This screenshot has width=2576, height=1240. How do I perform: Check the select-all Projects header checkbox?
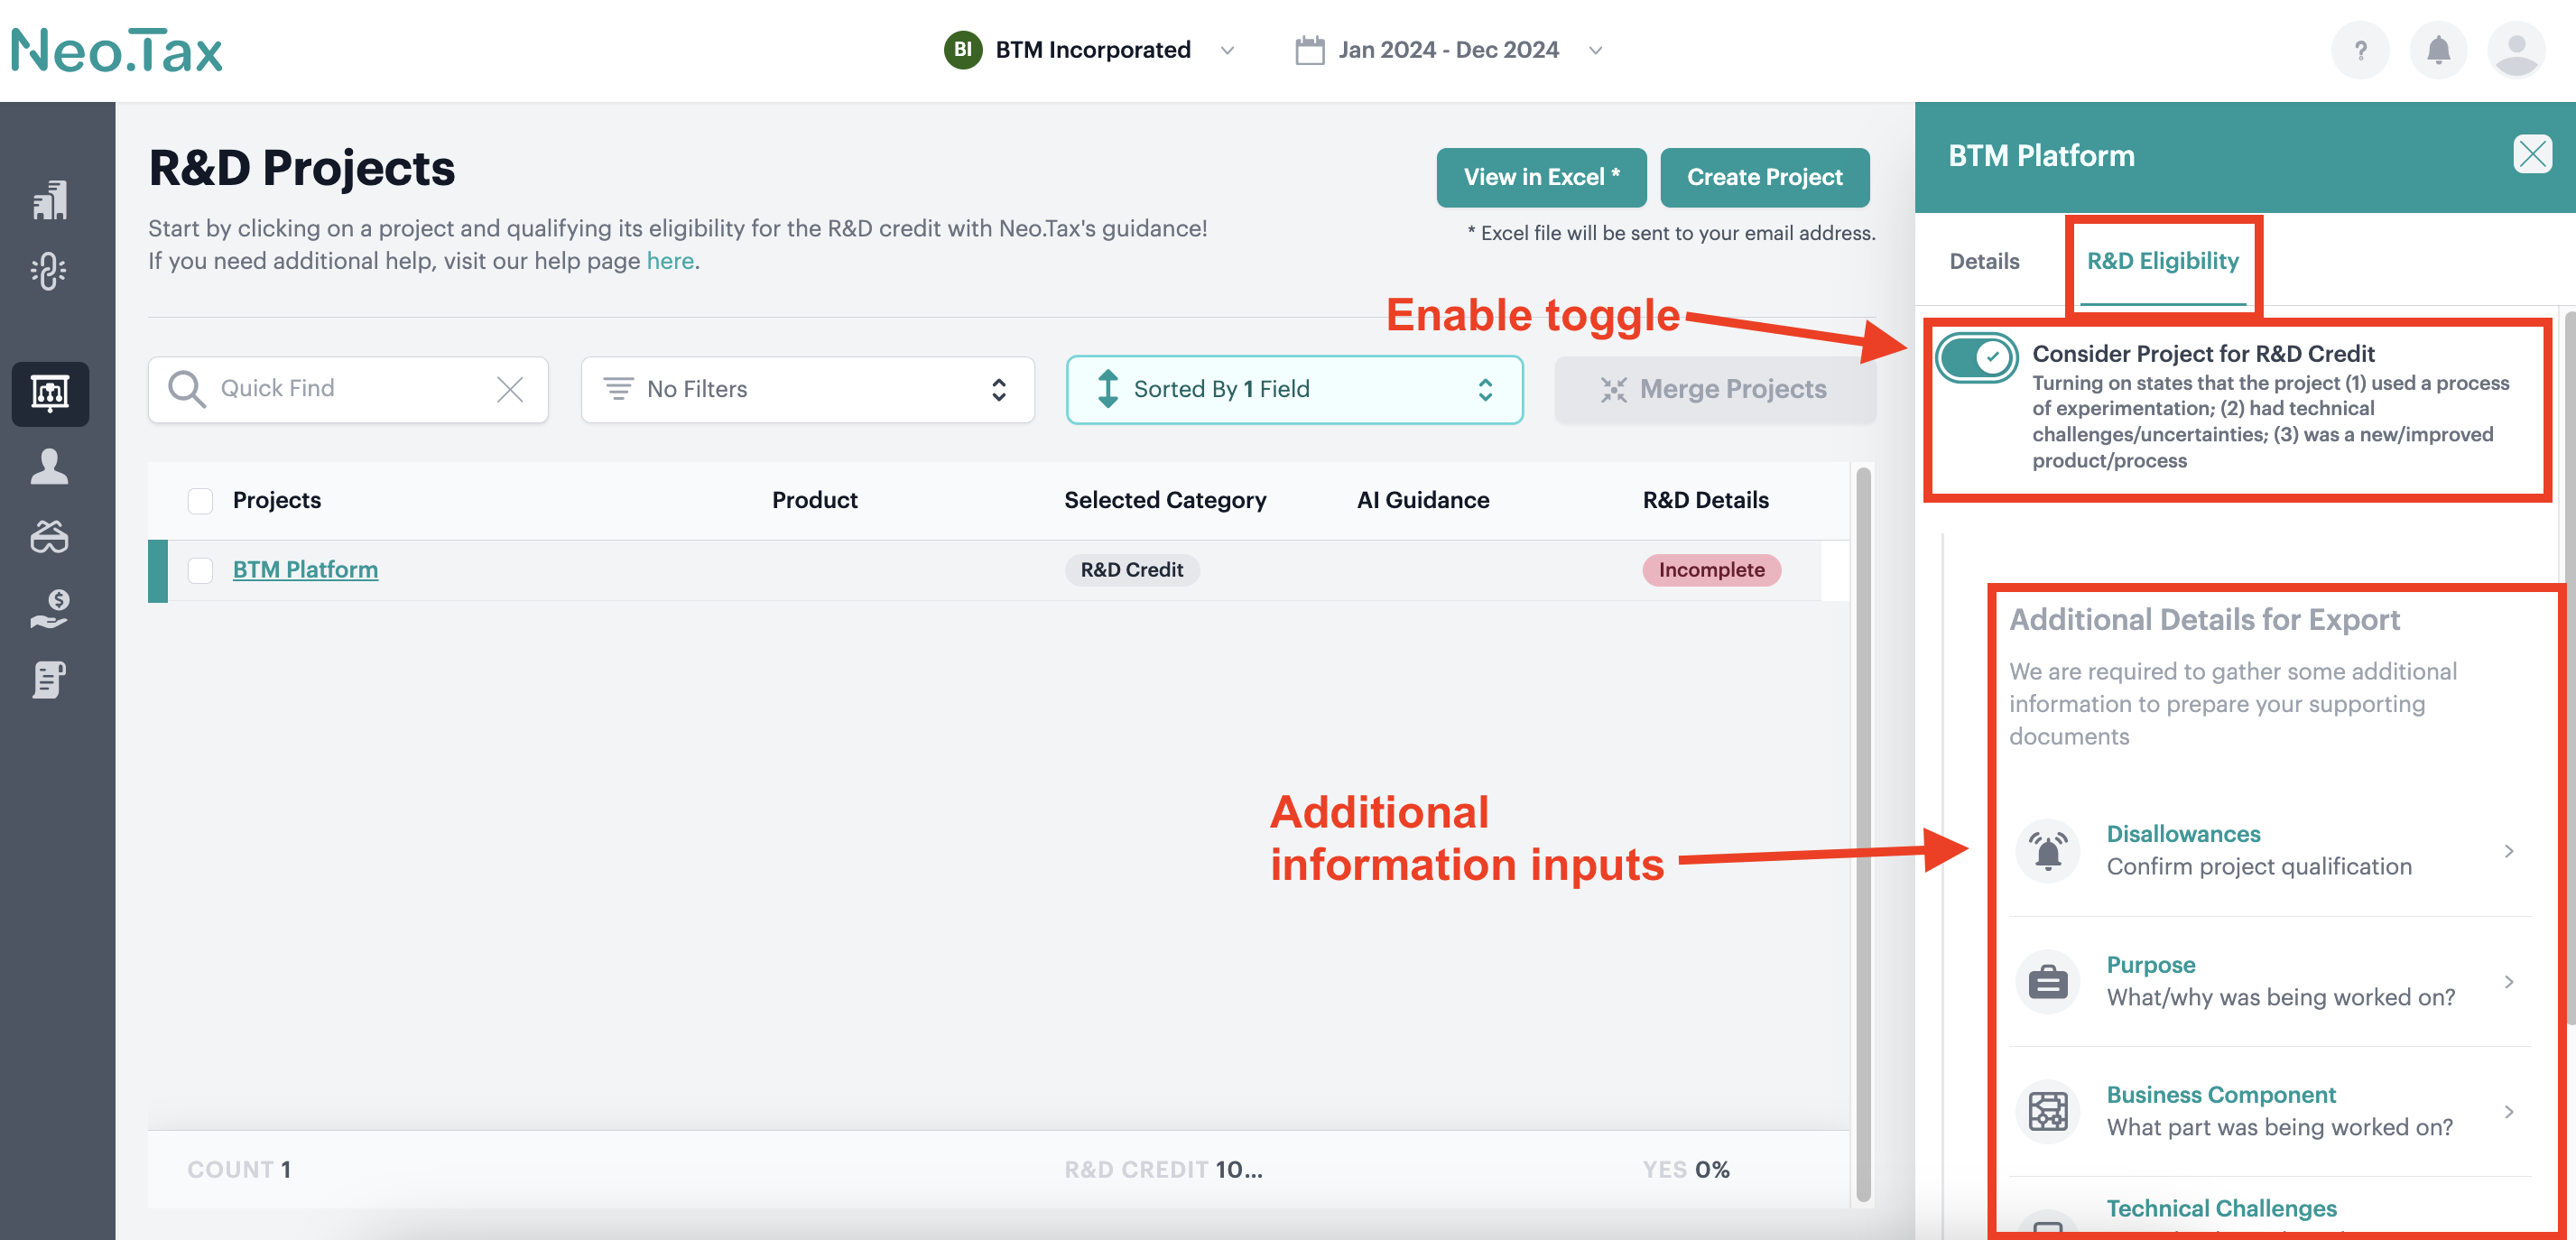click(x=201, y=500)
